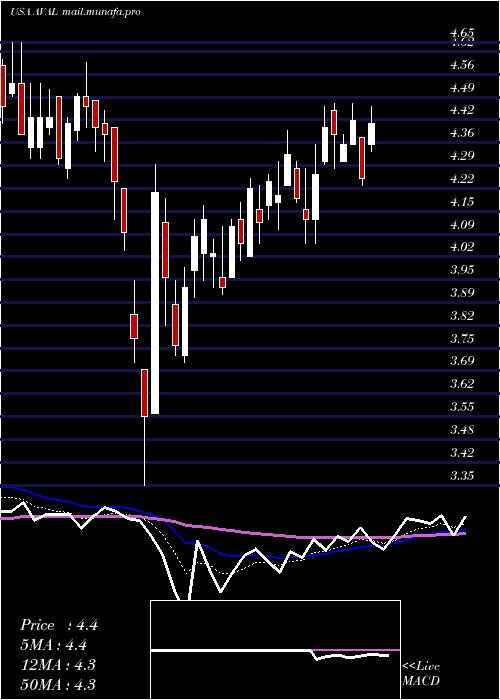The width and height of the screenshot is (500, 700).
Task: Click the tallest white candlestick body
Action: [155, 303]
